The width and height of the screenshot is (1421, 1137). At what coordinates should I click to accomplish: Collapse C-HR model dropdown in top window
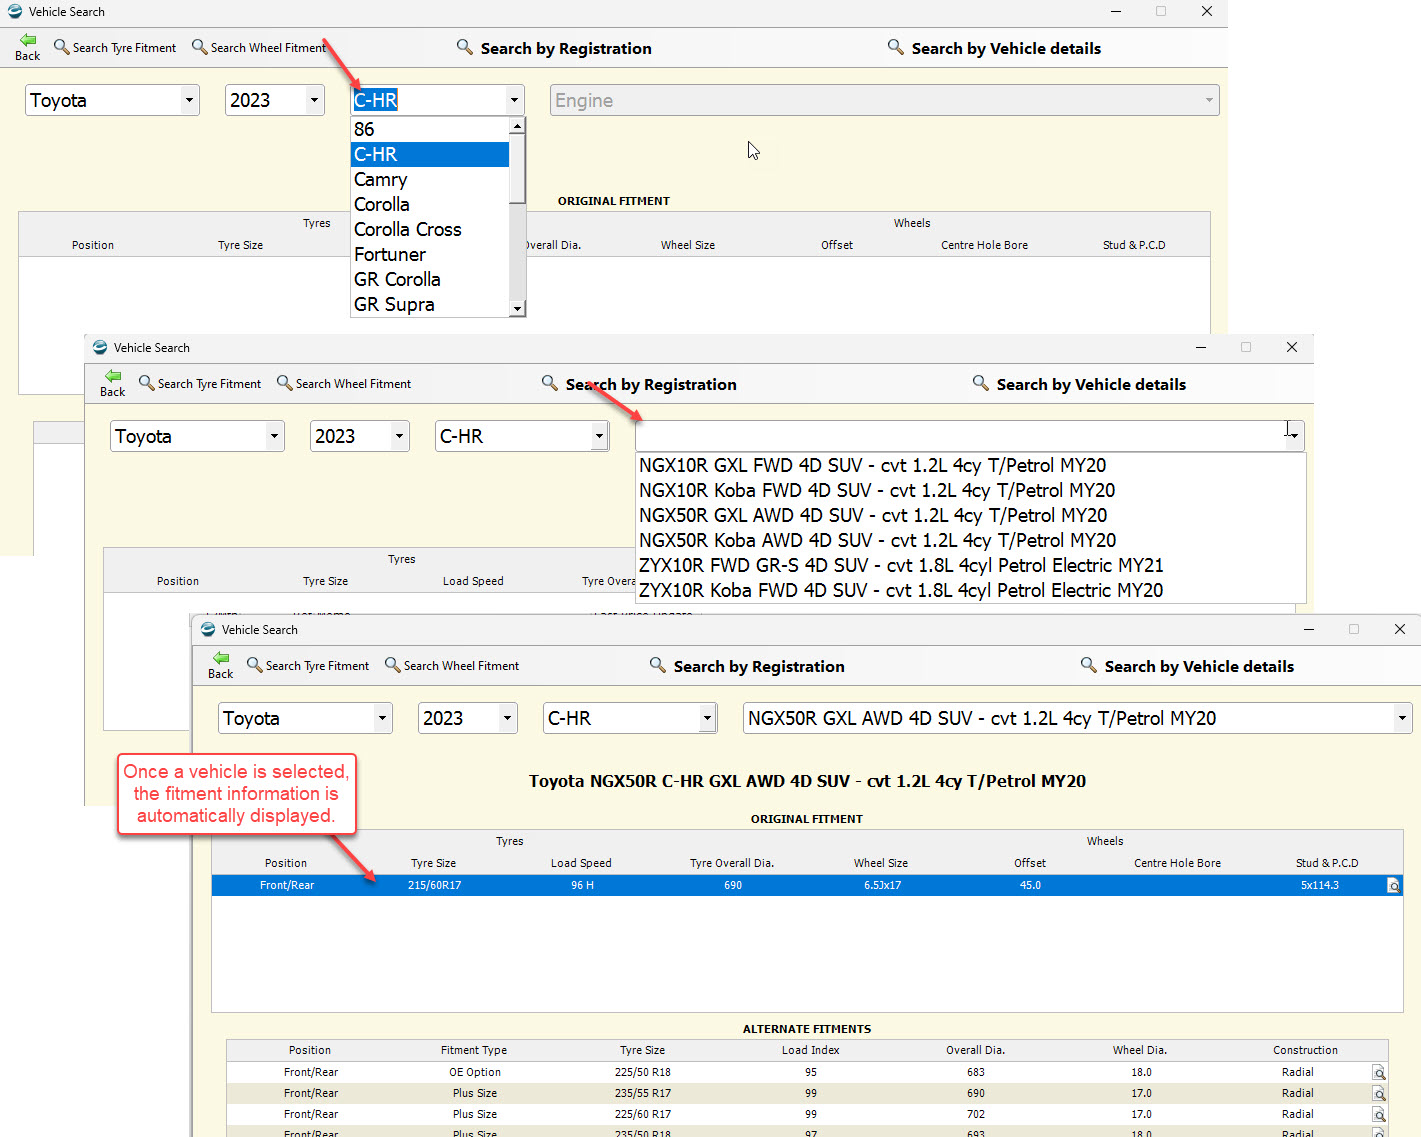[x=514, y=100]
